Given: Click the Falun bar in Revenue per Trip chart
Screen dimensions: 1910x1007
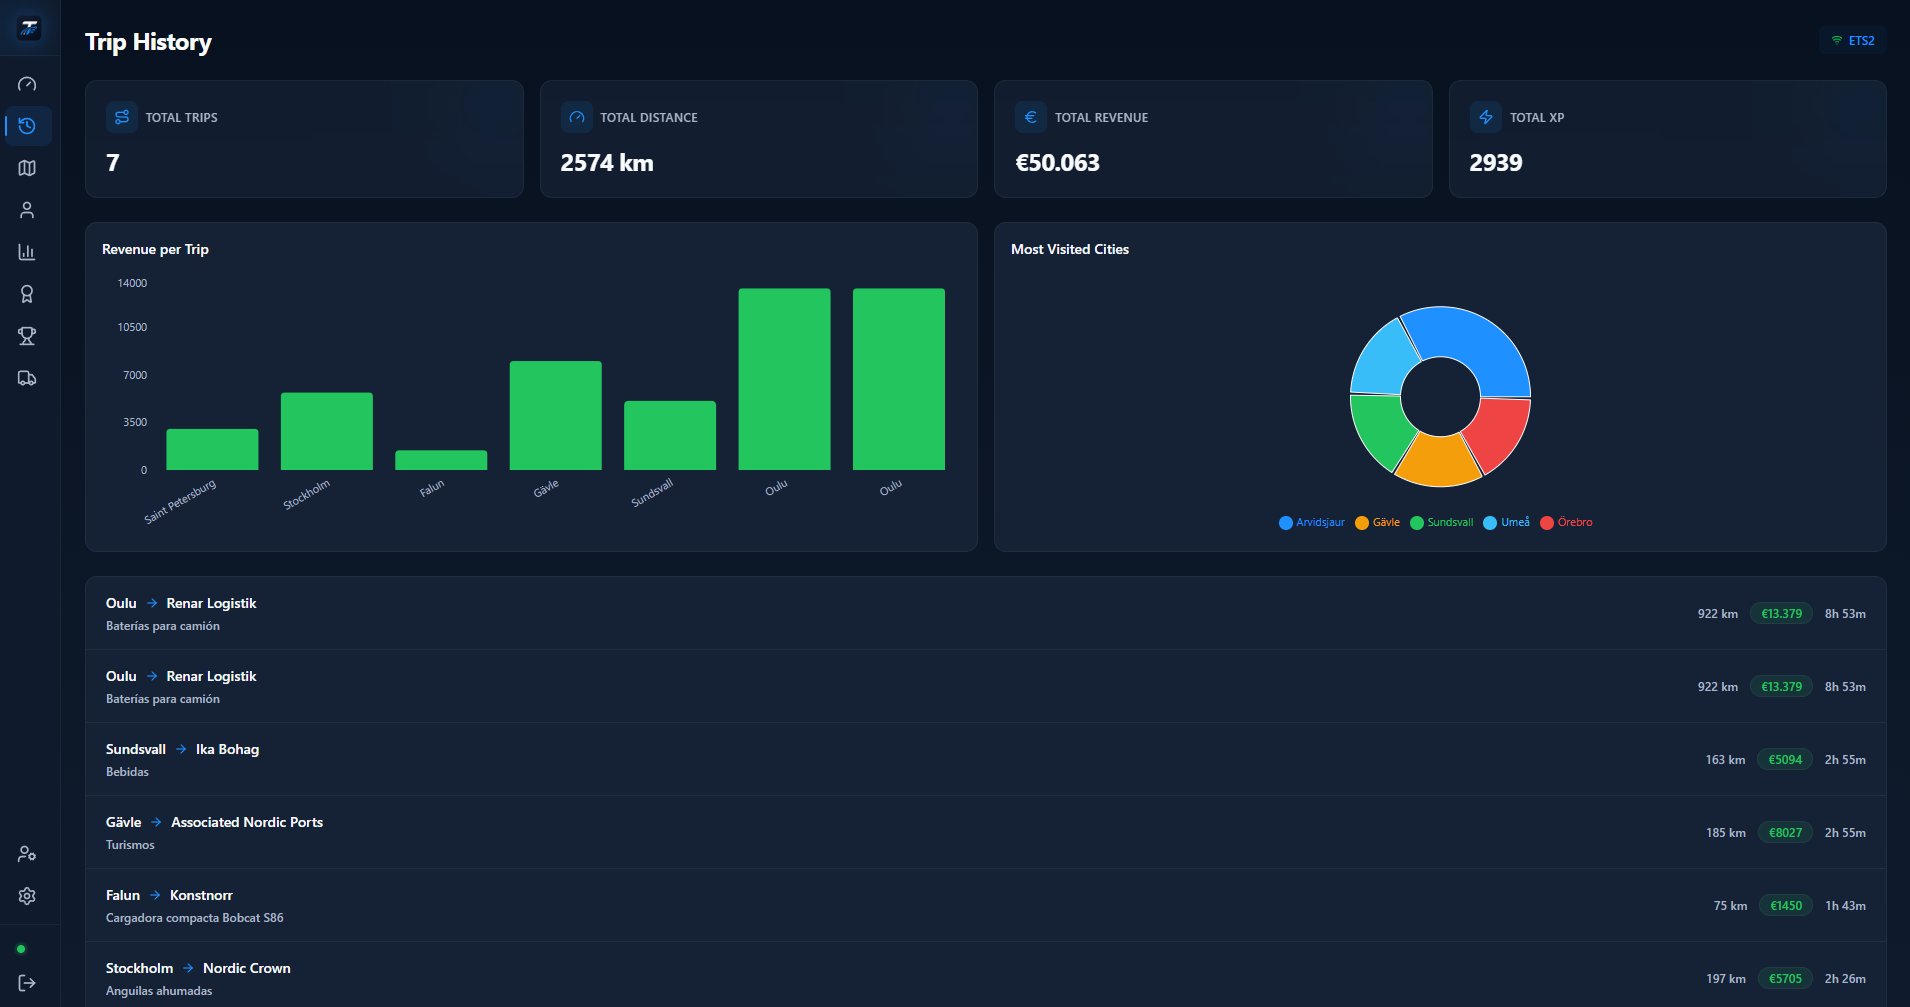Looking at the screenshot, I should tap(441, 460).
